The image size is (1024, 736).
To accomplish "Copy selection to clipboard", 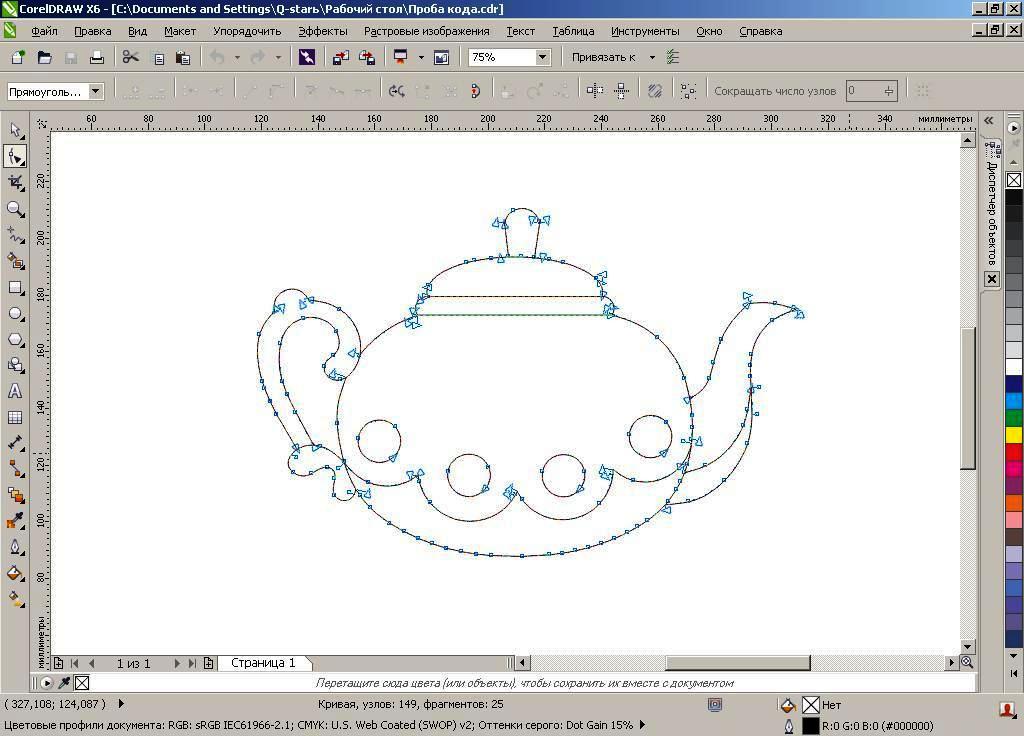I will point(159,58).
